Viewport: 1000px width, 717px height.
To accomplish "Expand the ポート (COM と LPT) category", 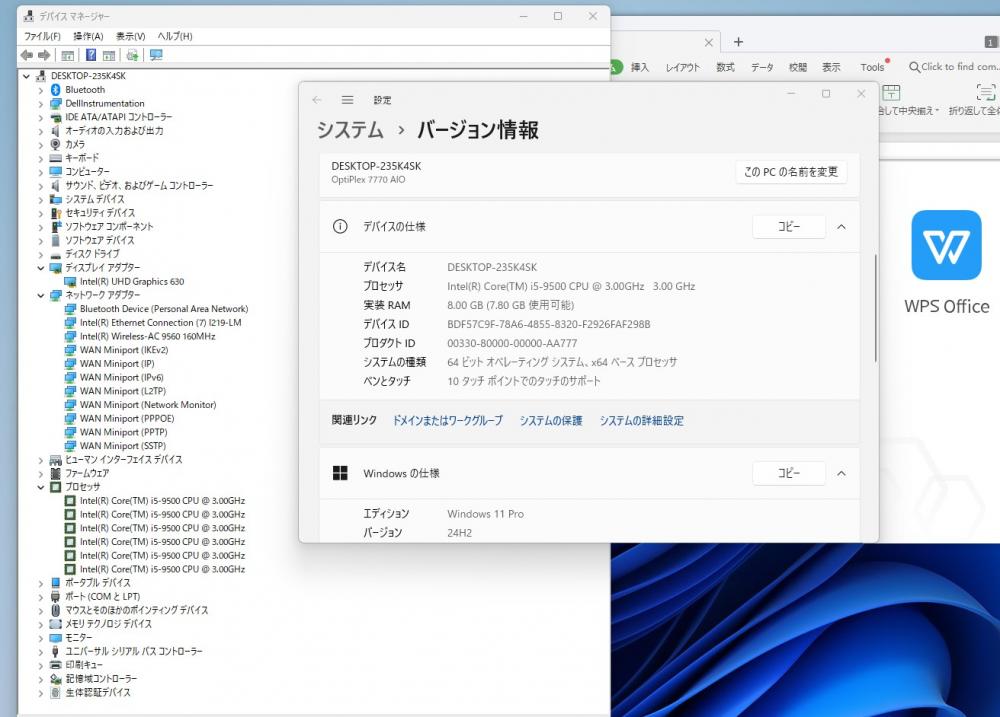I will 41,597.
